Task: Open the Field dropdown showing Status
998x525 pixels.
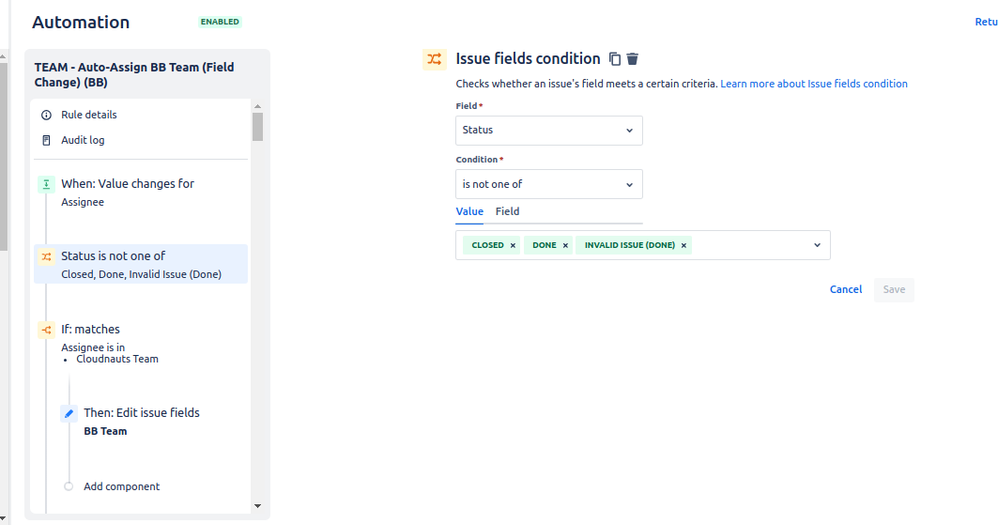Action: click(549, 130)
